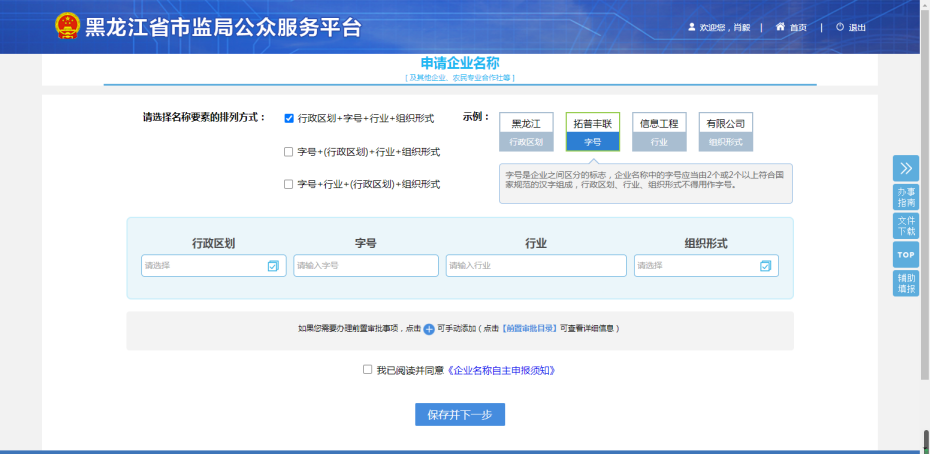Open 《企业名称自主申报须知》 link

[502, 370]
